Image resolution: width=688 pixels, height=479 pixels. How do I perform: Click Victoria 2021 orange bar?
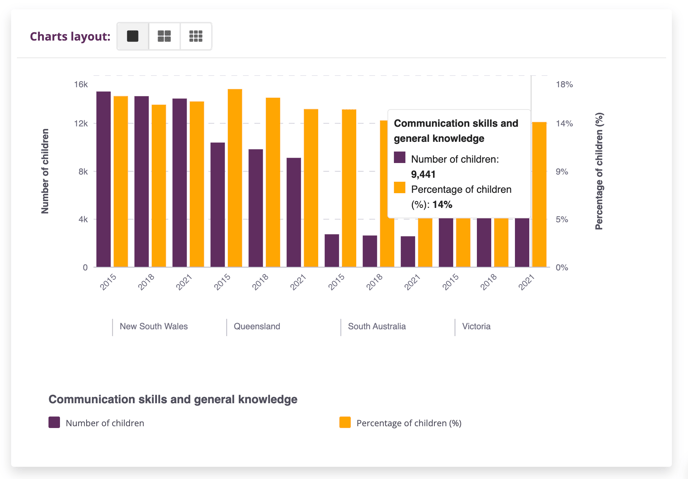[x=539, y=194]
